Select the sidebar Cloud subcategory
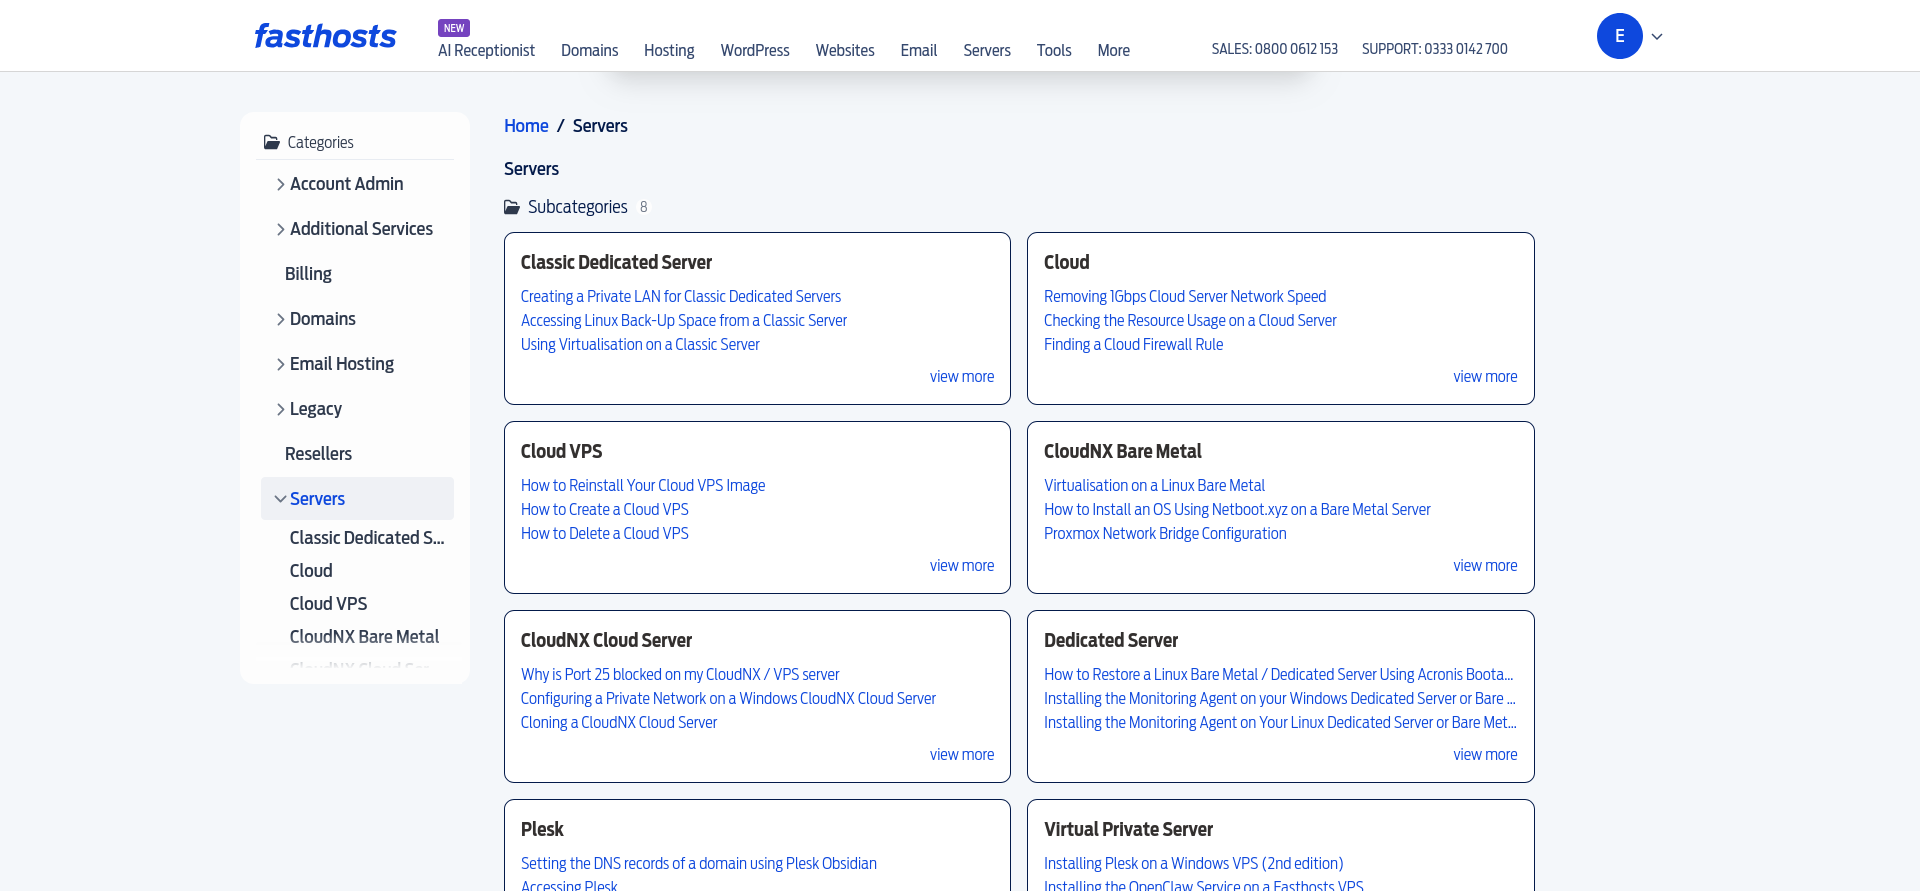This screenshot has height=891, width=1920. coord(311,571)
